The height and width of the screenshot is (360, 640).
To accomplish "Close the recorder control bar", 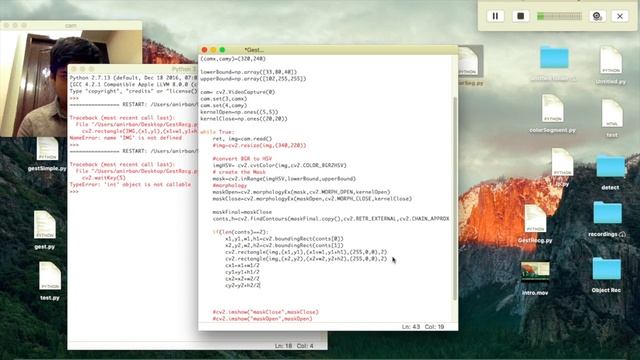I will [x=620, y=16].
